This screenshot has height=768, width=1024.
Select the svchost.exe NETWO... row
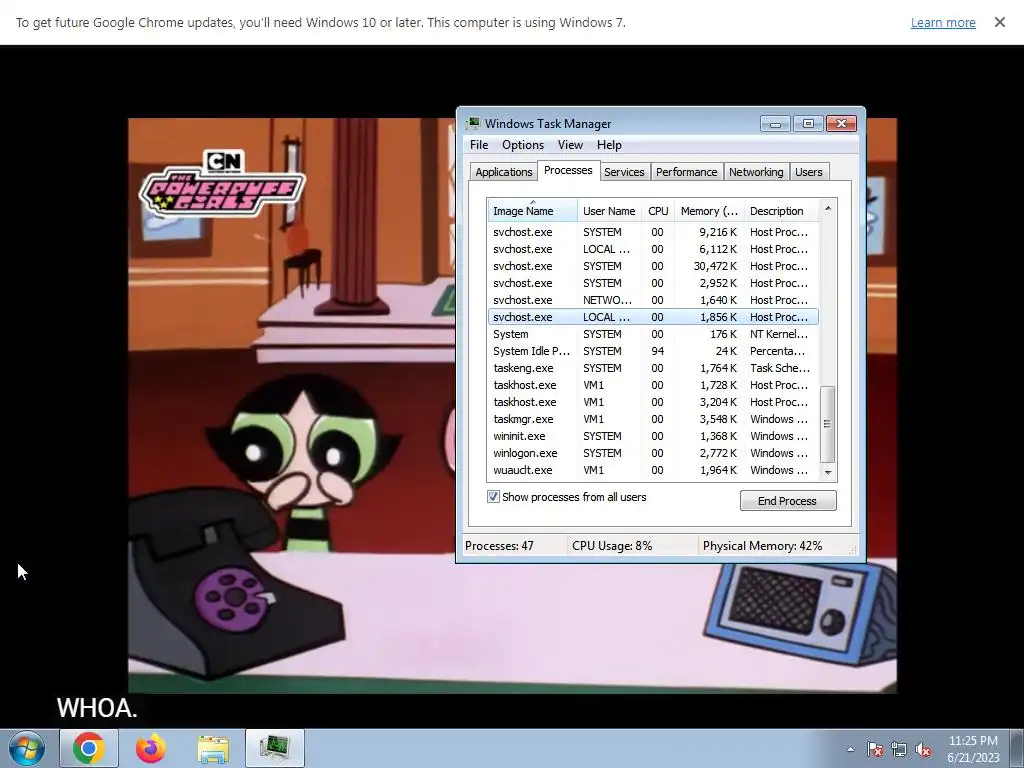653,300
